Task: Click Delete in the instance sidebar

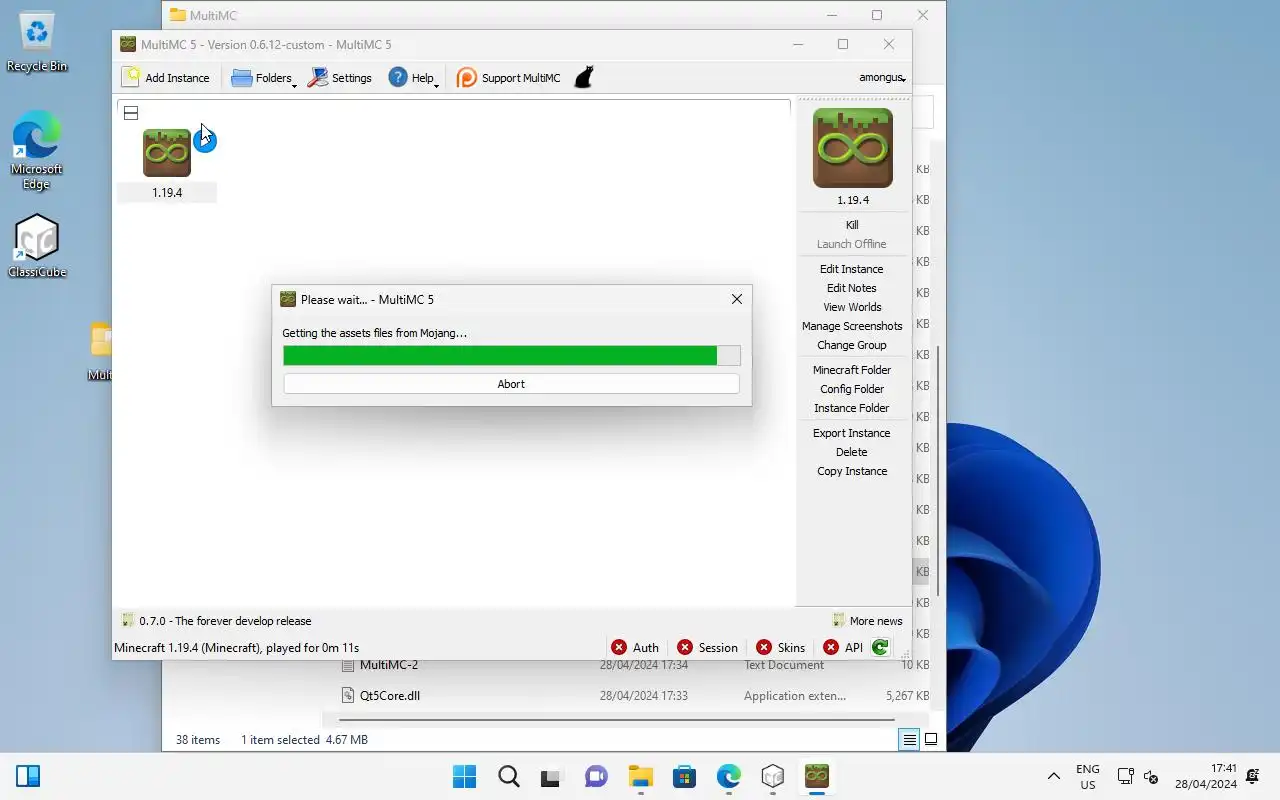Action: [852, 452]
